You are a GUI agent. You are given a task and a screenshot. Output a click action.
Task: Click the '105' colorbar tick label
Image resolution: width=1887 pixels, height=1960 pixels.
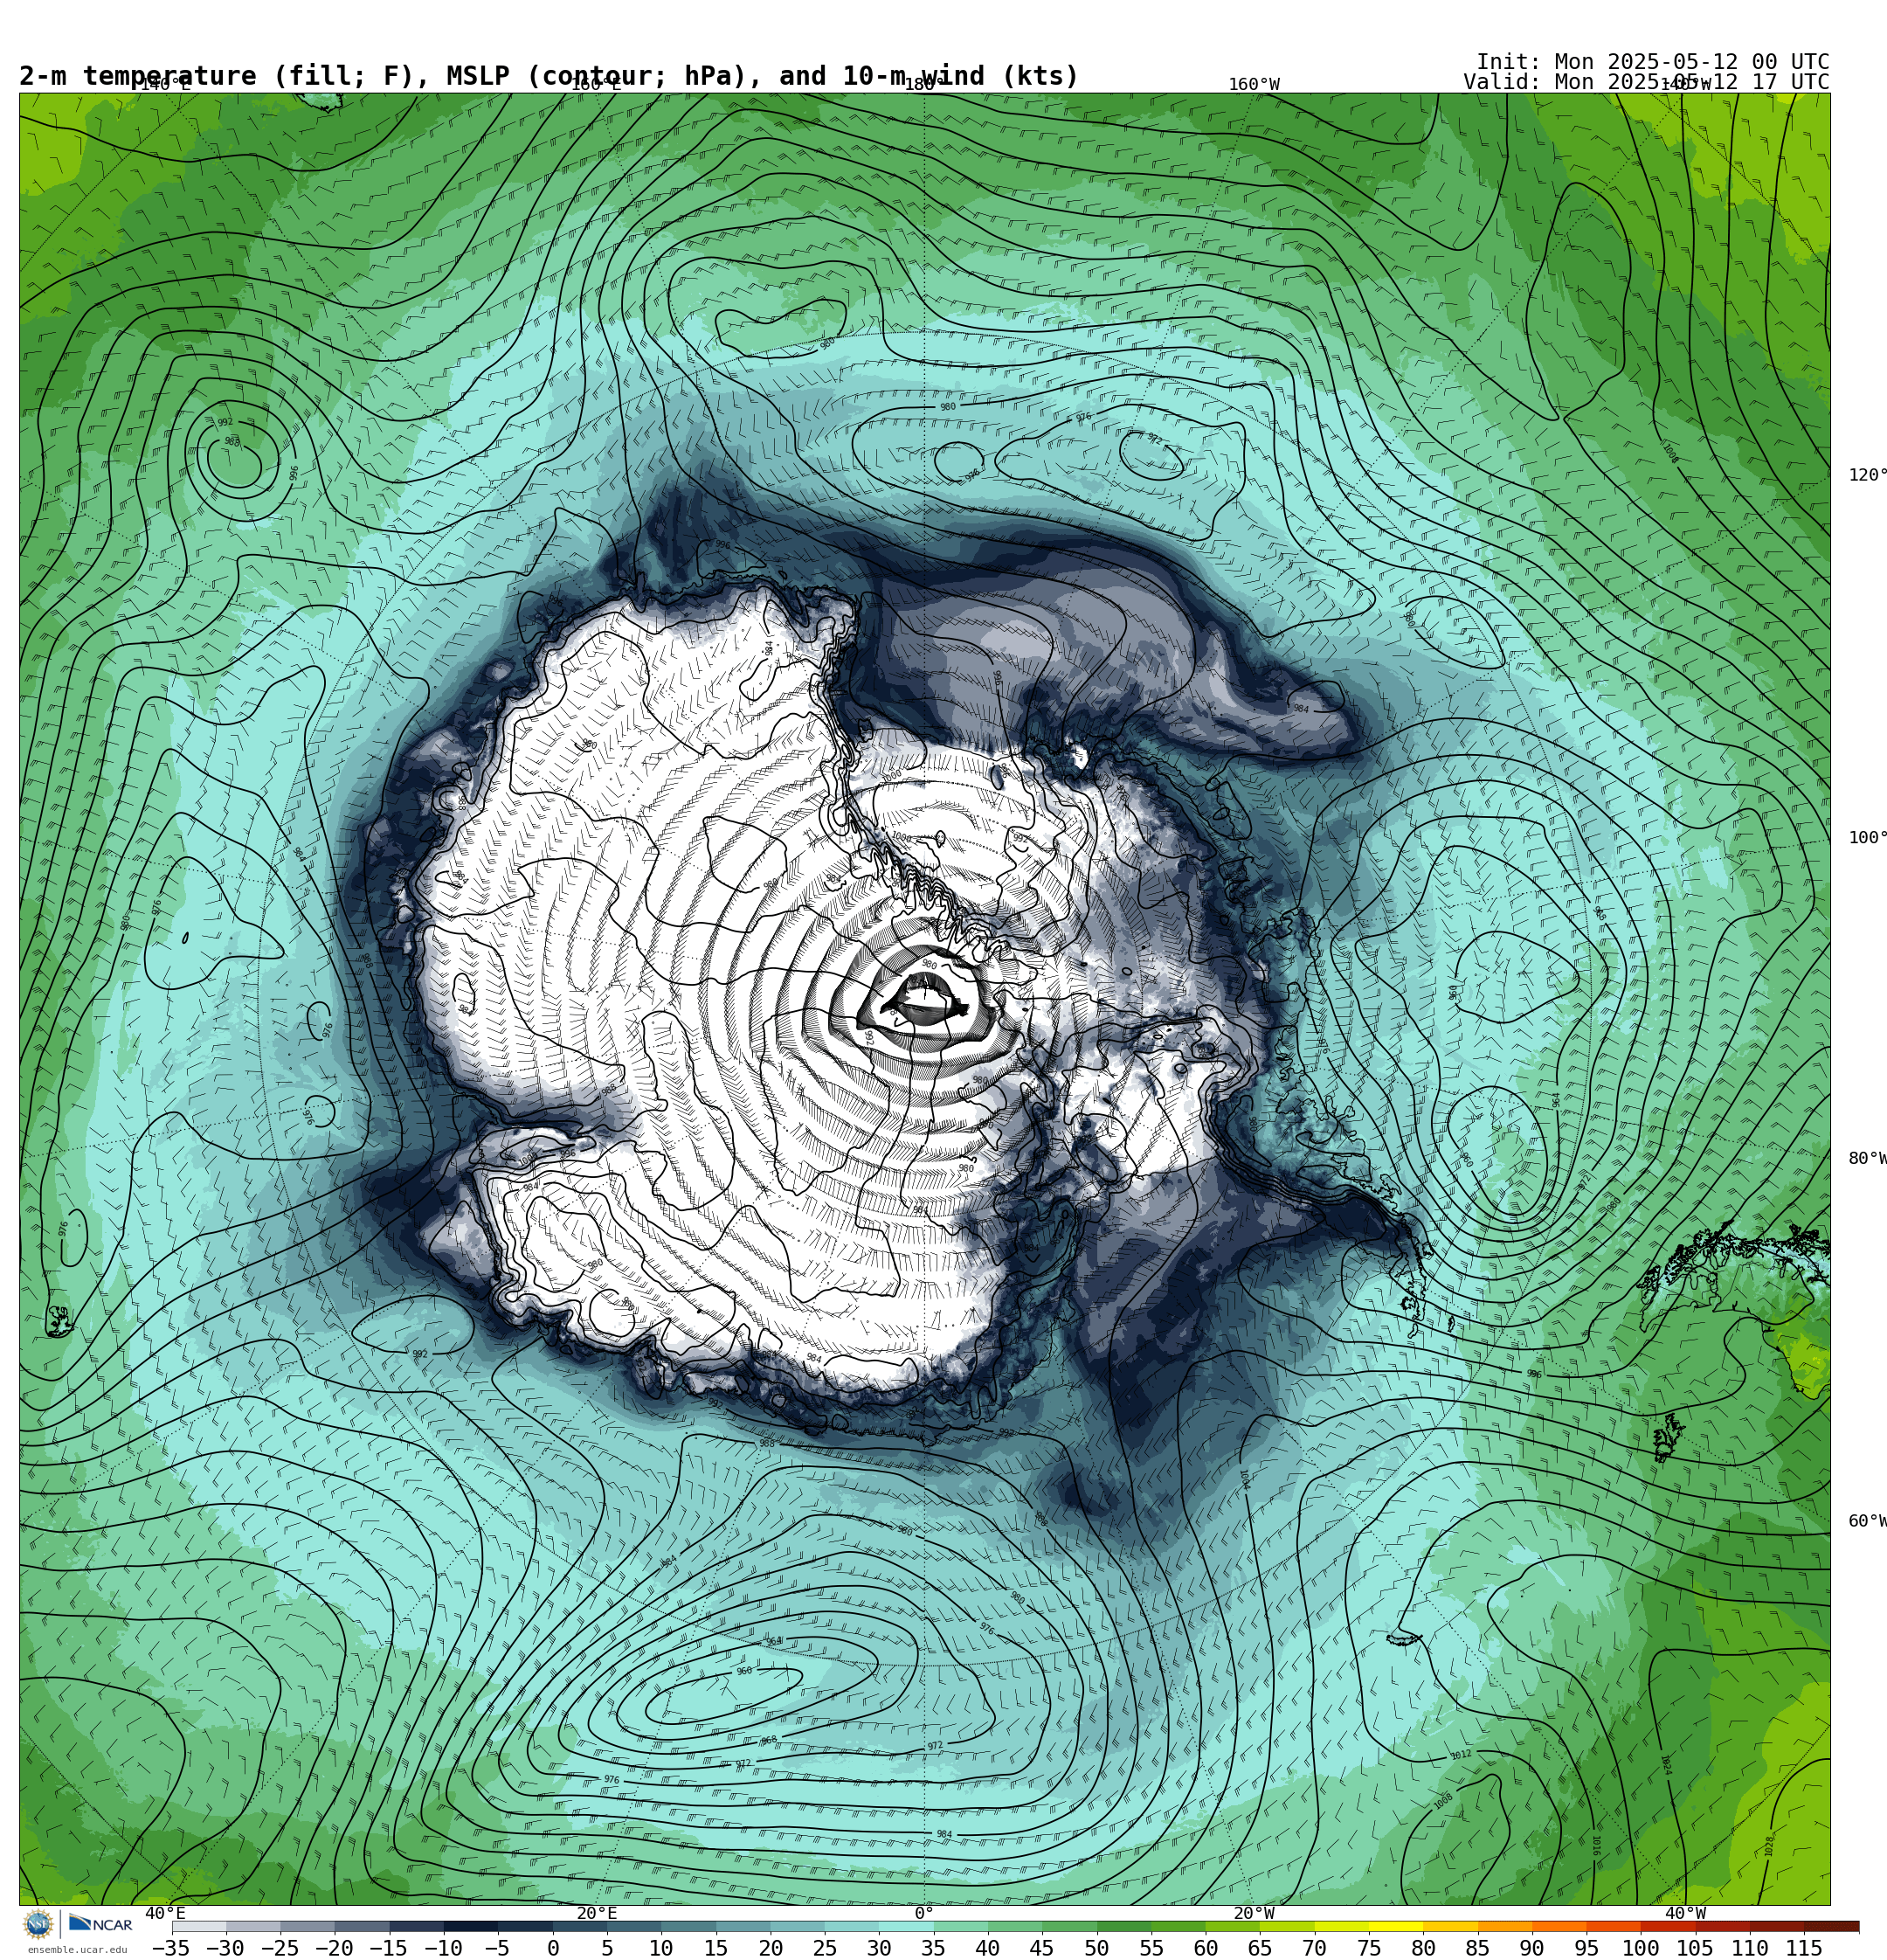(x=1696, y=1948)
